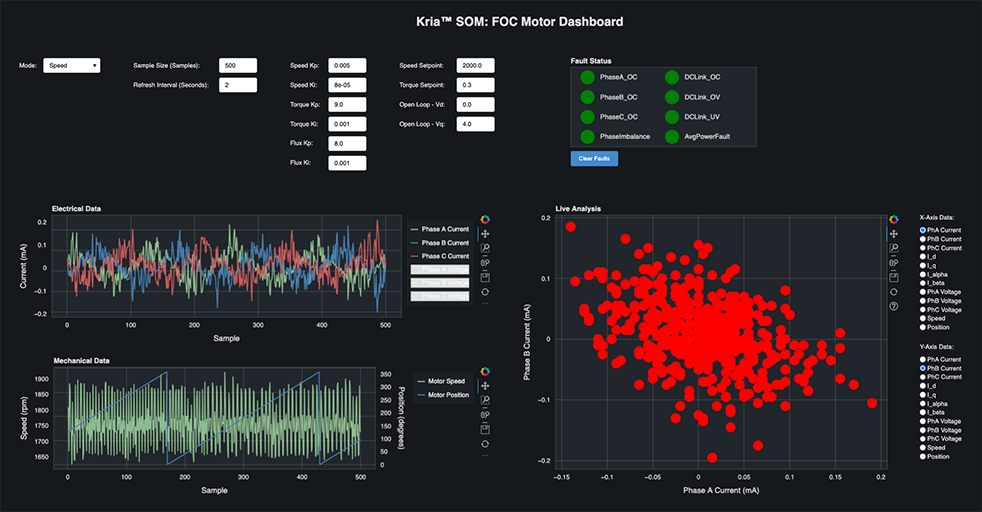
Task: Click the Sample Size input field
Action: tap(238, 66)
